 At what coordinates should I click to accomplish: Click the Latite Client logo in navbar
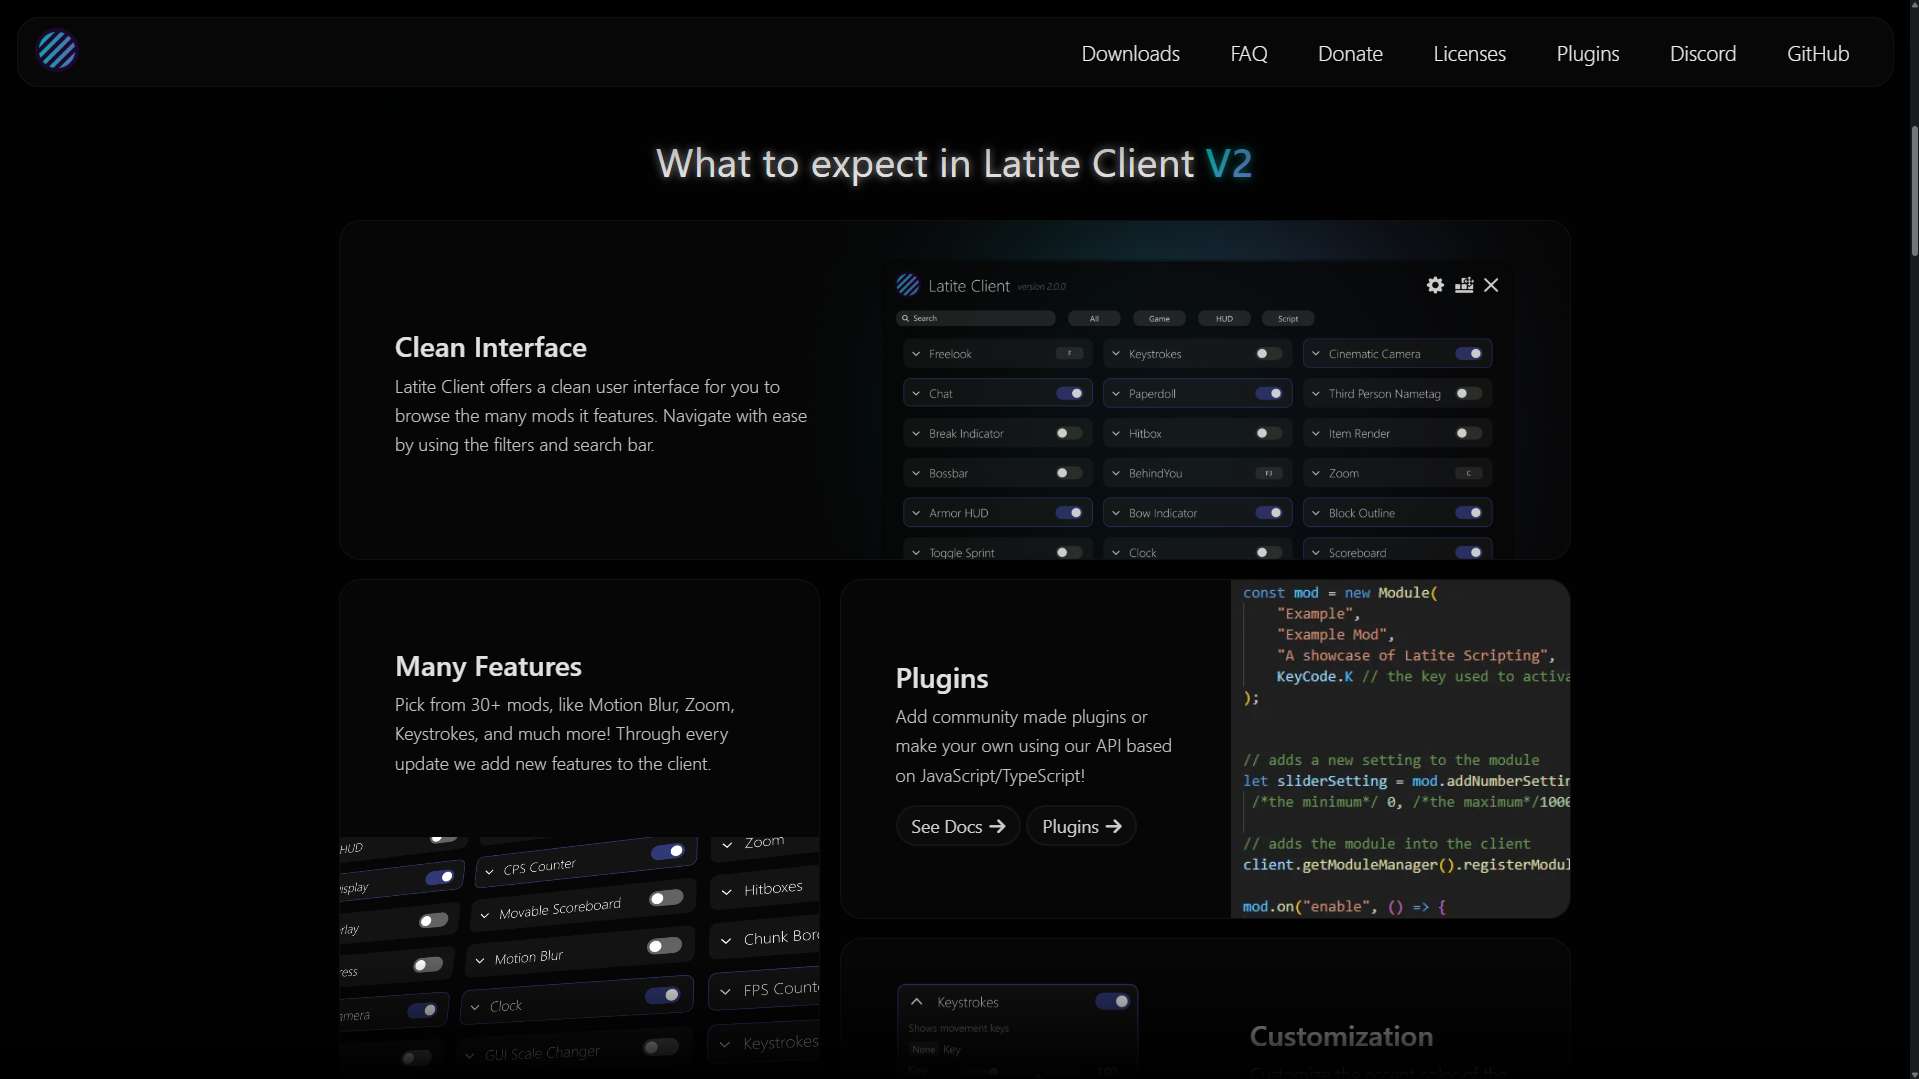click(57, 50)
